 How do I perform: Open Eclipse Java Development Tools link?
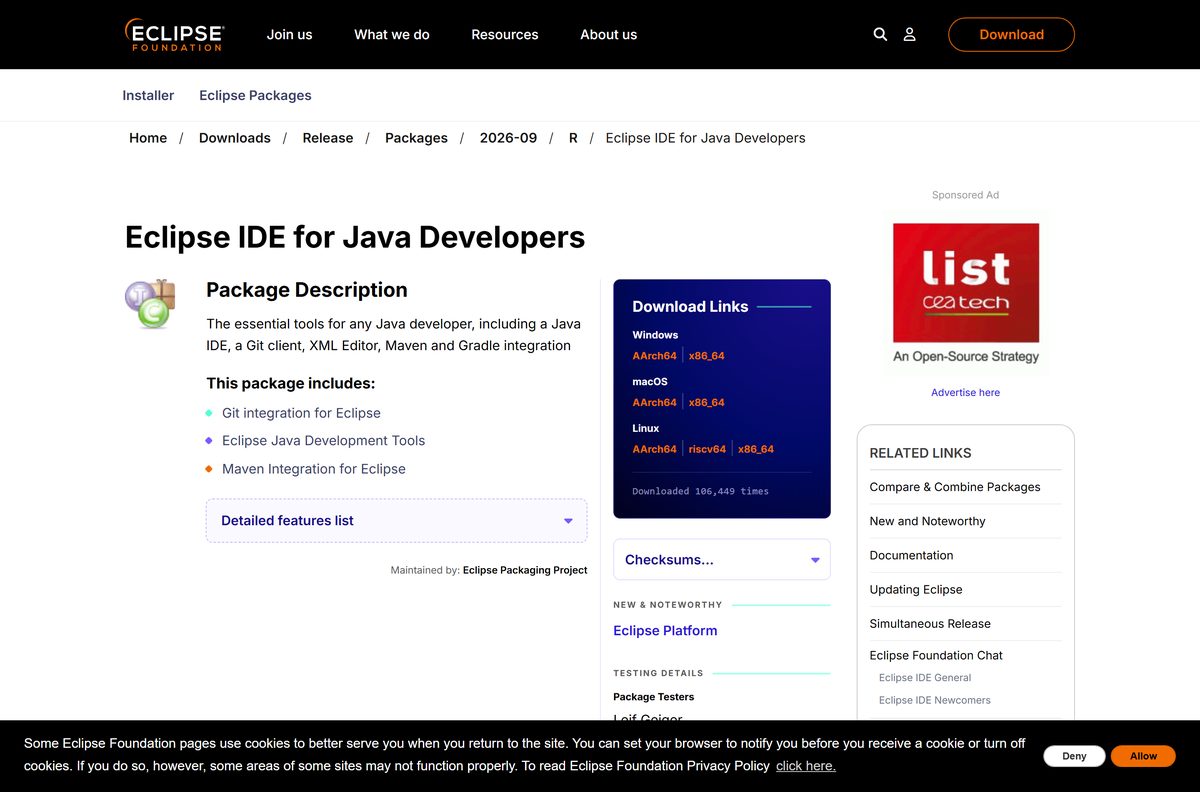(323, 440)
